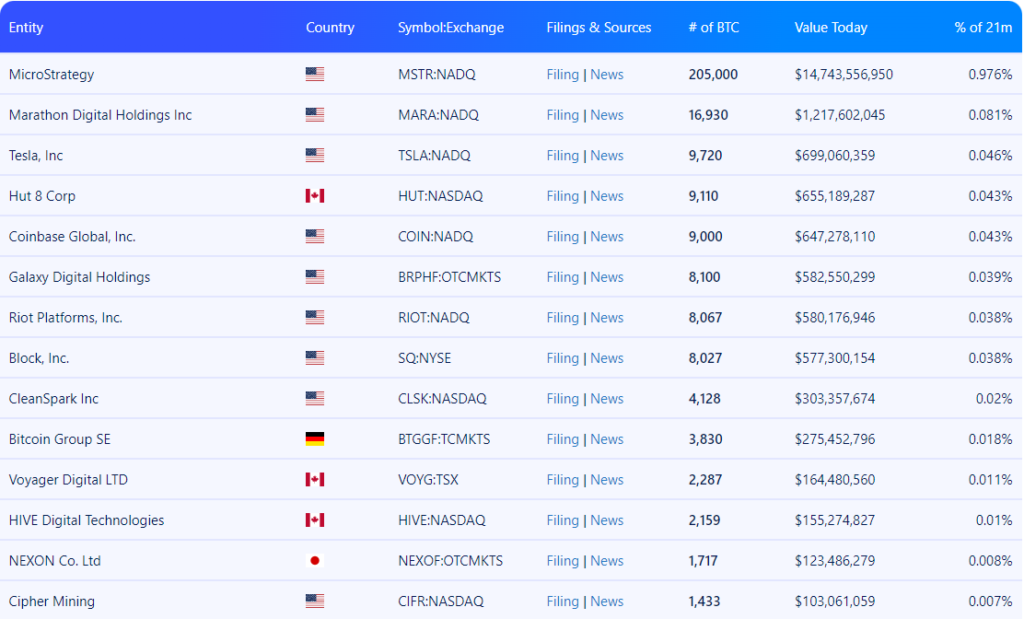Open News link for Riot Platforms, Inc.
The width and height of the screenshot is (1024, 619).
click(x=607, y=317)
